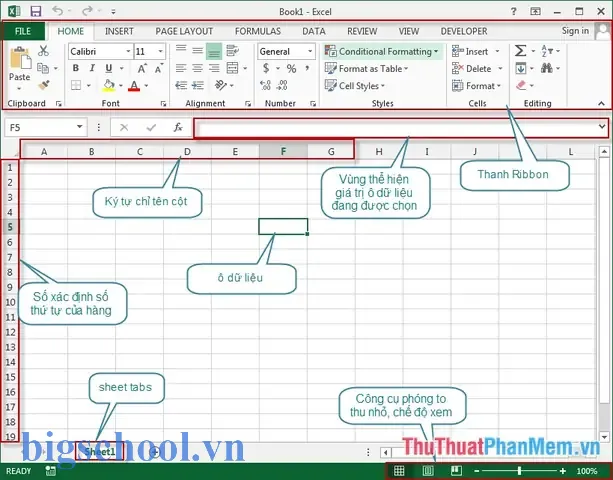Decrease decimal places
This screenshot has height=480, width=613.
[x=282, y=85]
